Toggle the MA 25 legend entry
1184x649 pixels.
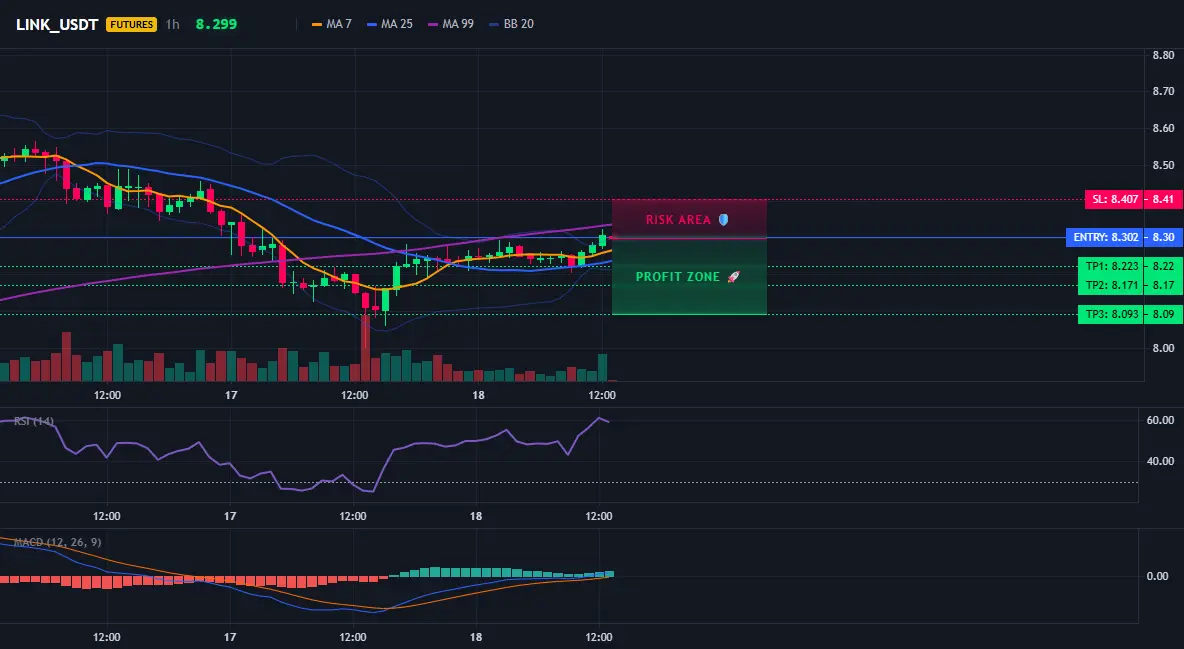point(390,24)
